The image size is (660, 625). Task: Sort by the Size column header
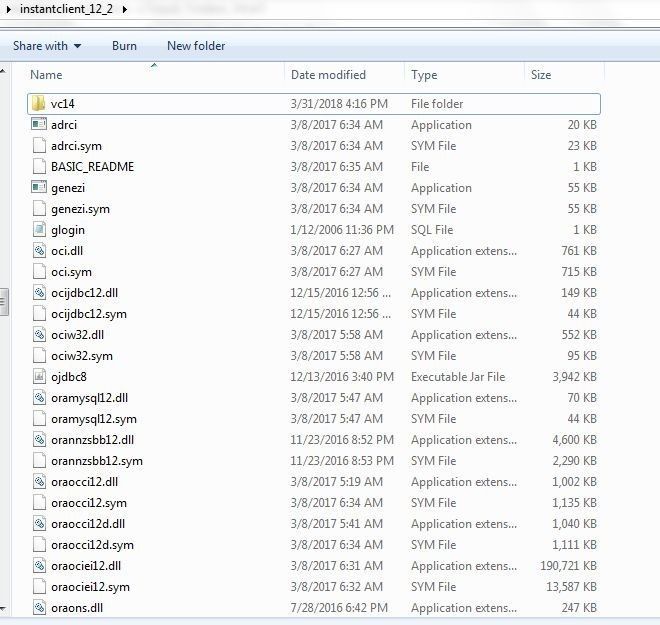point(541,74)
